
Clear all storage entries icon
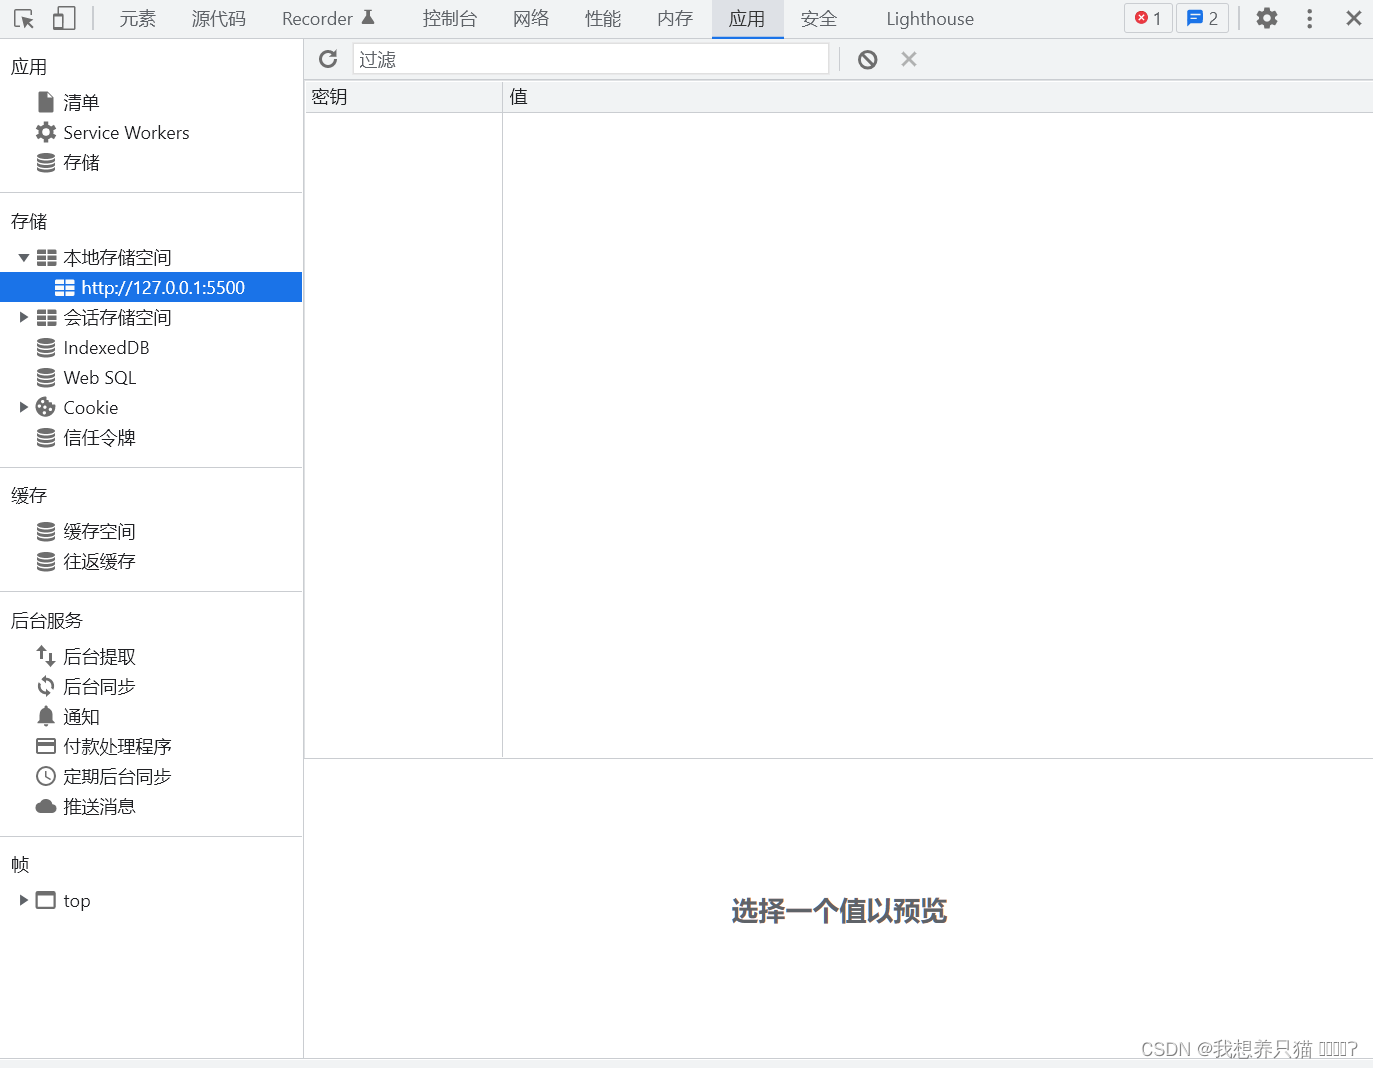pyautogui.click(x=868, y=59)
